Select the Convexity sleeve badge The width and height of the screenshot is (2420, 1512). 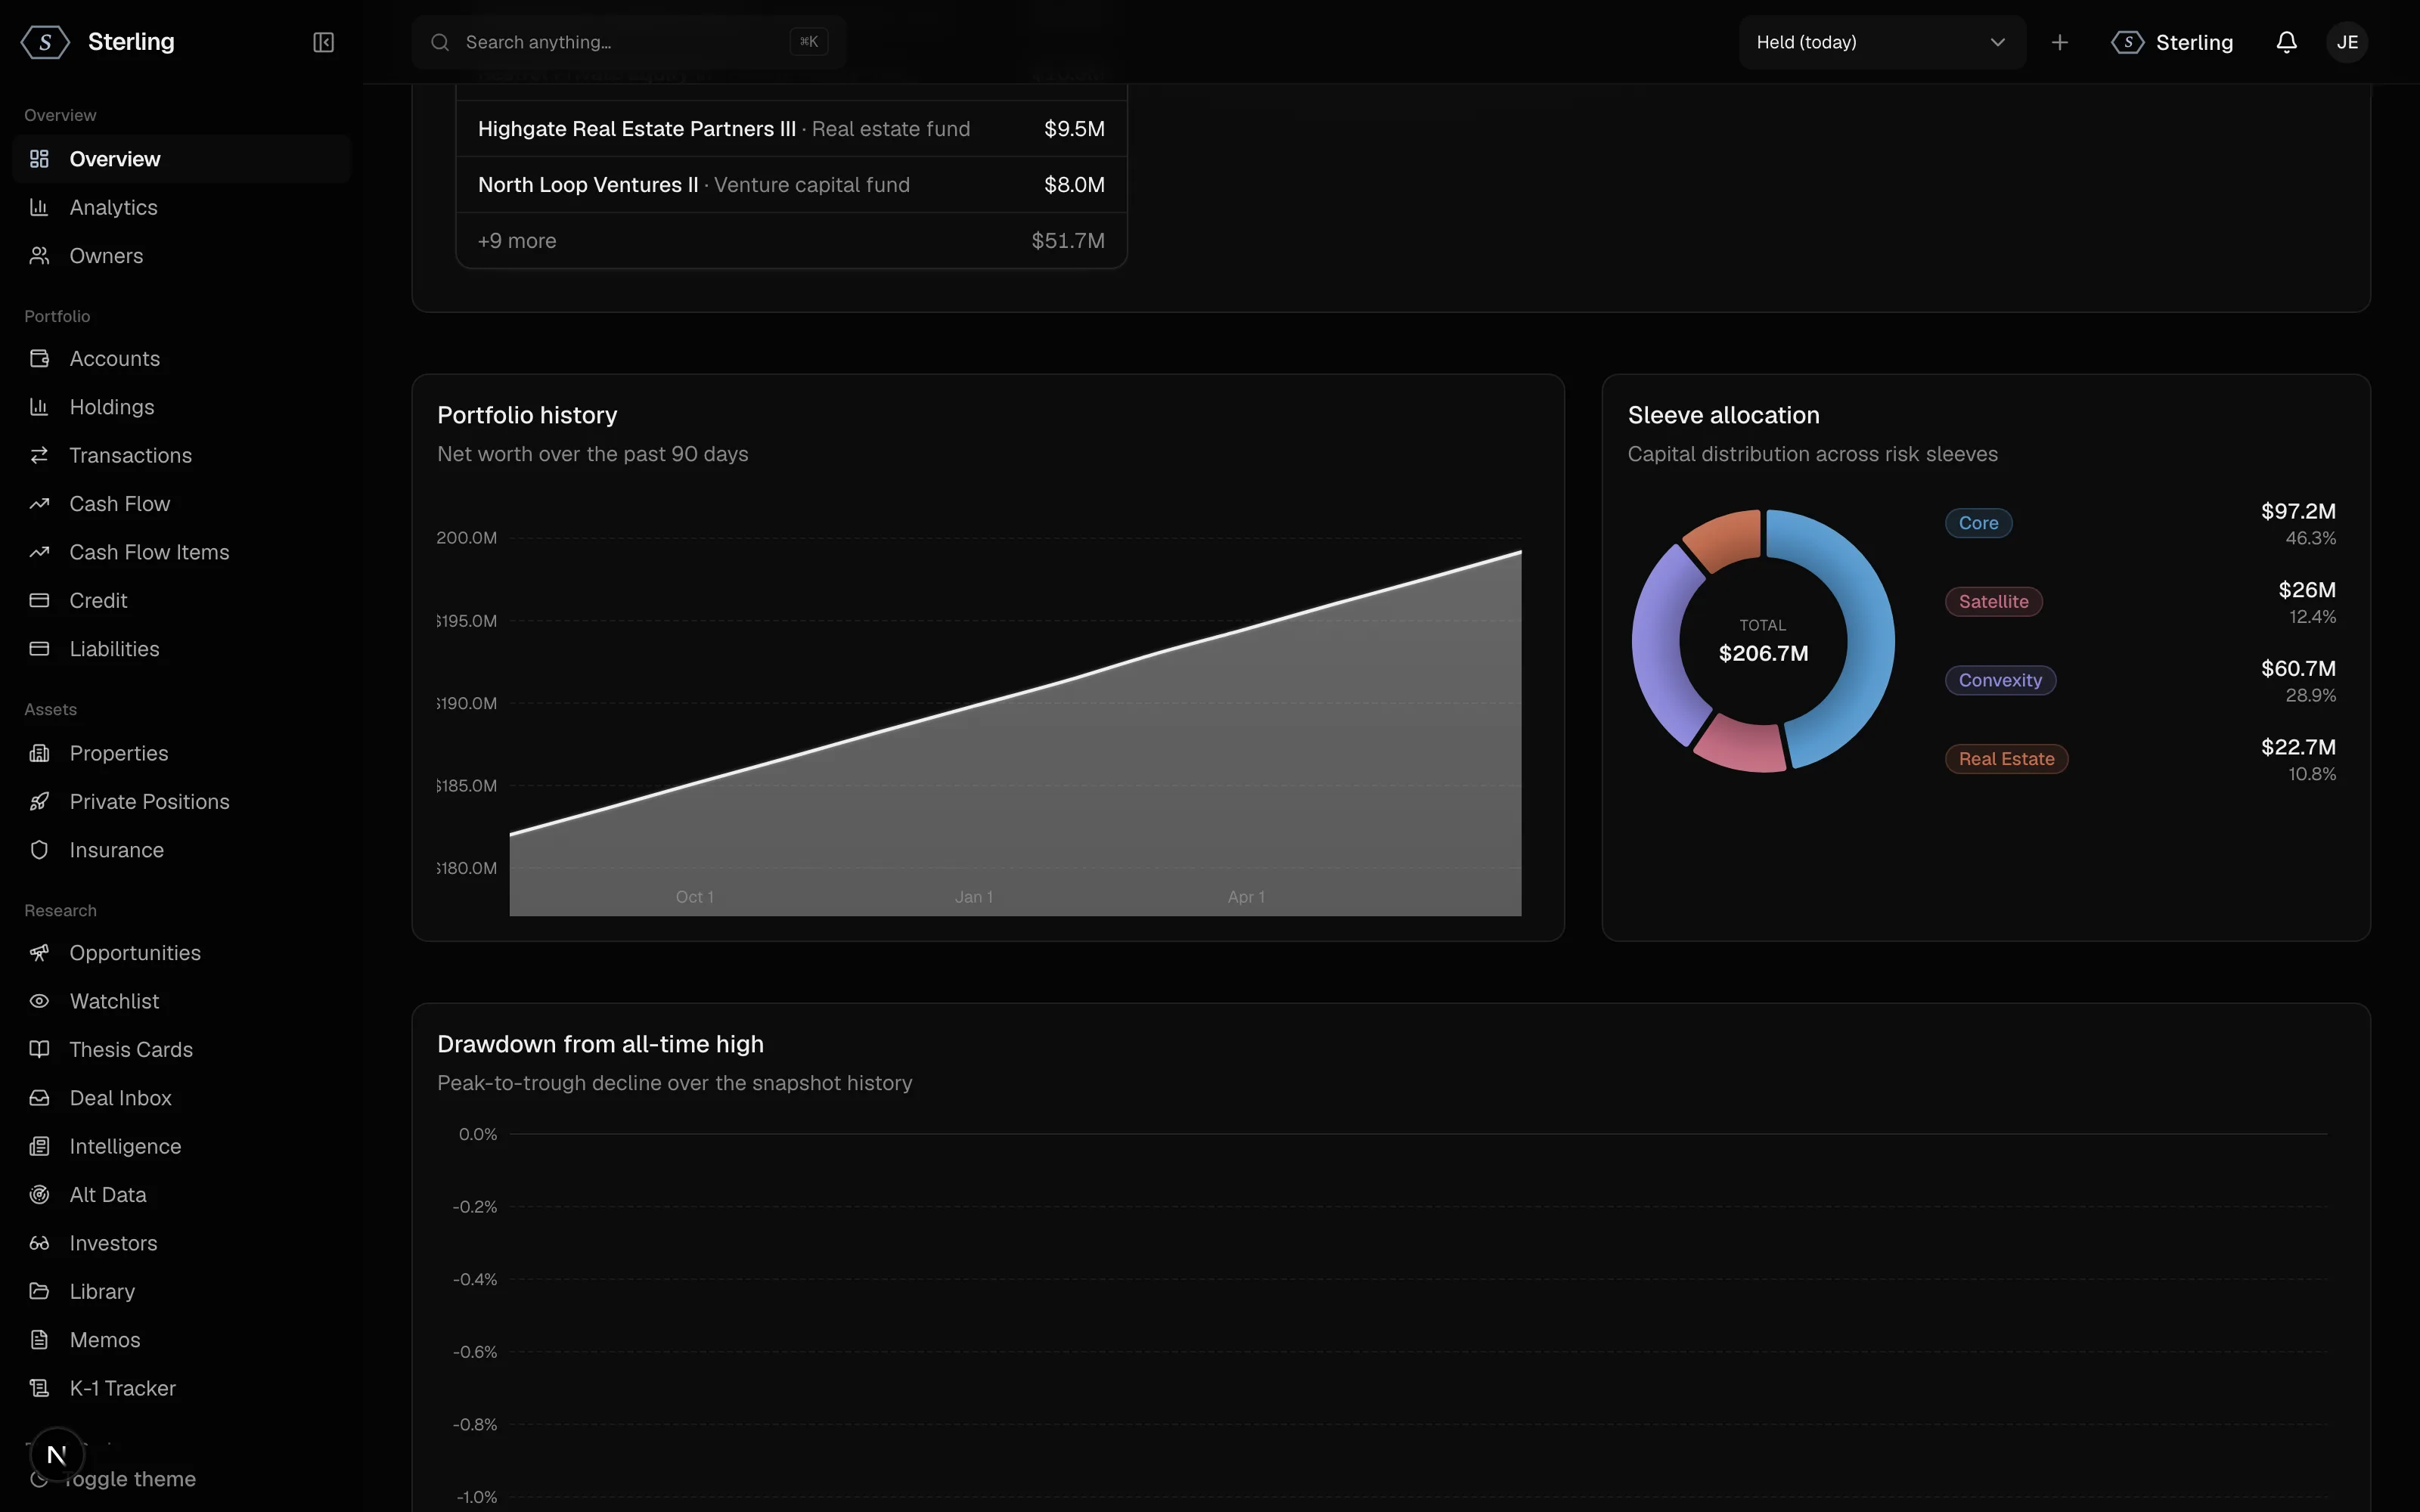1999,680
